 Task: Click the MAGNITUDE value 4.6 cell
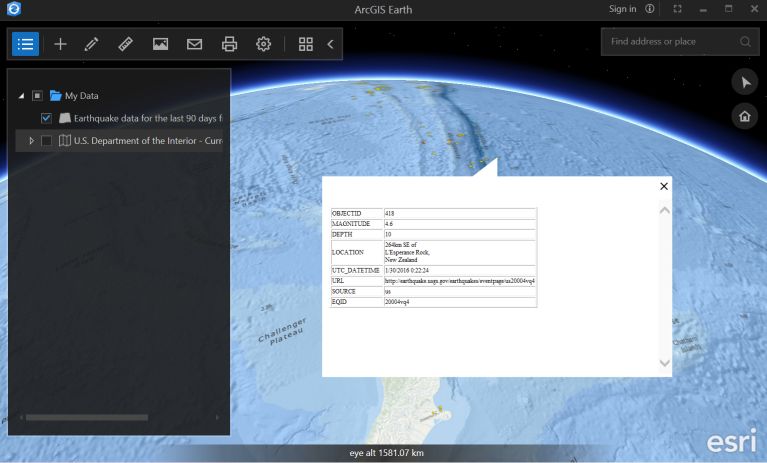(x=460, y=224)
